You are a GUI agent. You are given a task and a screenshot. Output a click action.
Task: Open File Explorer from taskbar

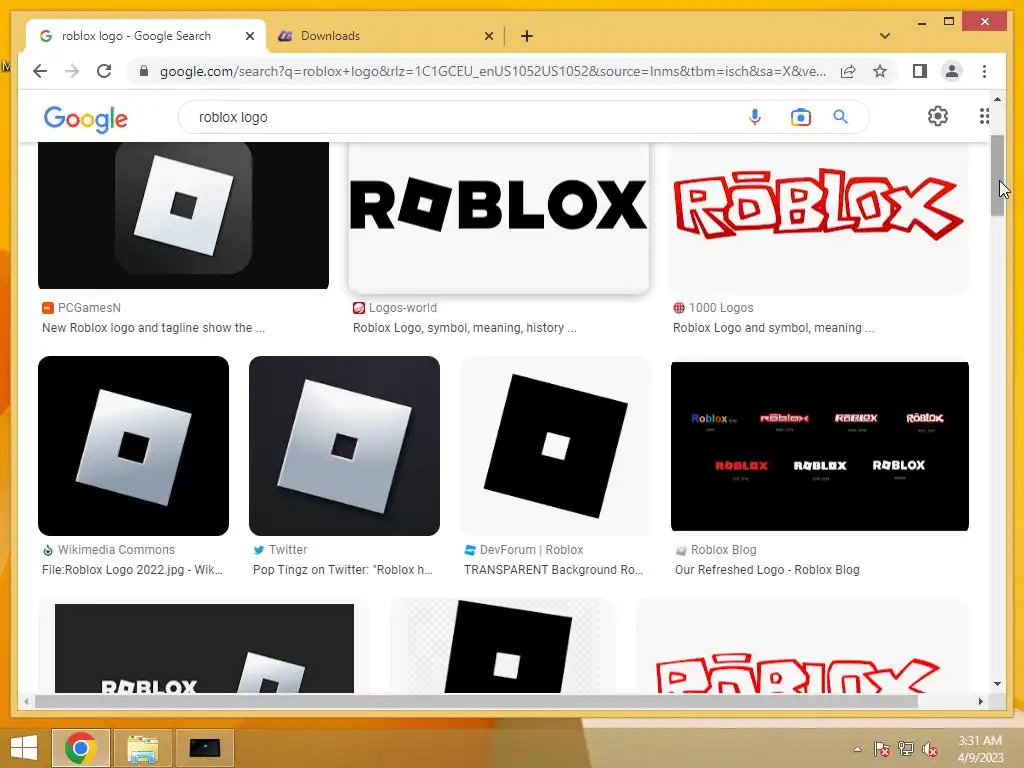(143, 748)
